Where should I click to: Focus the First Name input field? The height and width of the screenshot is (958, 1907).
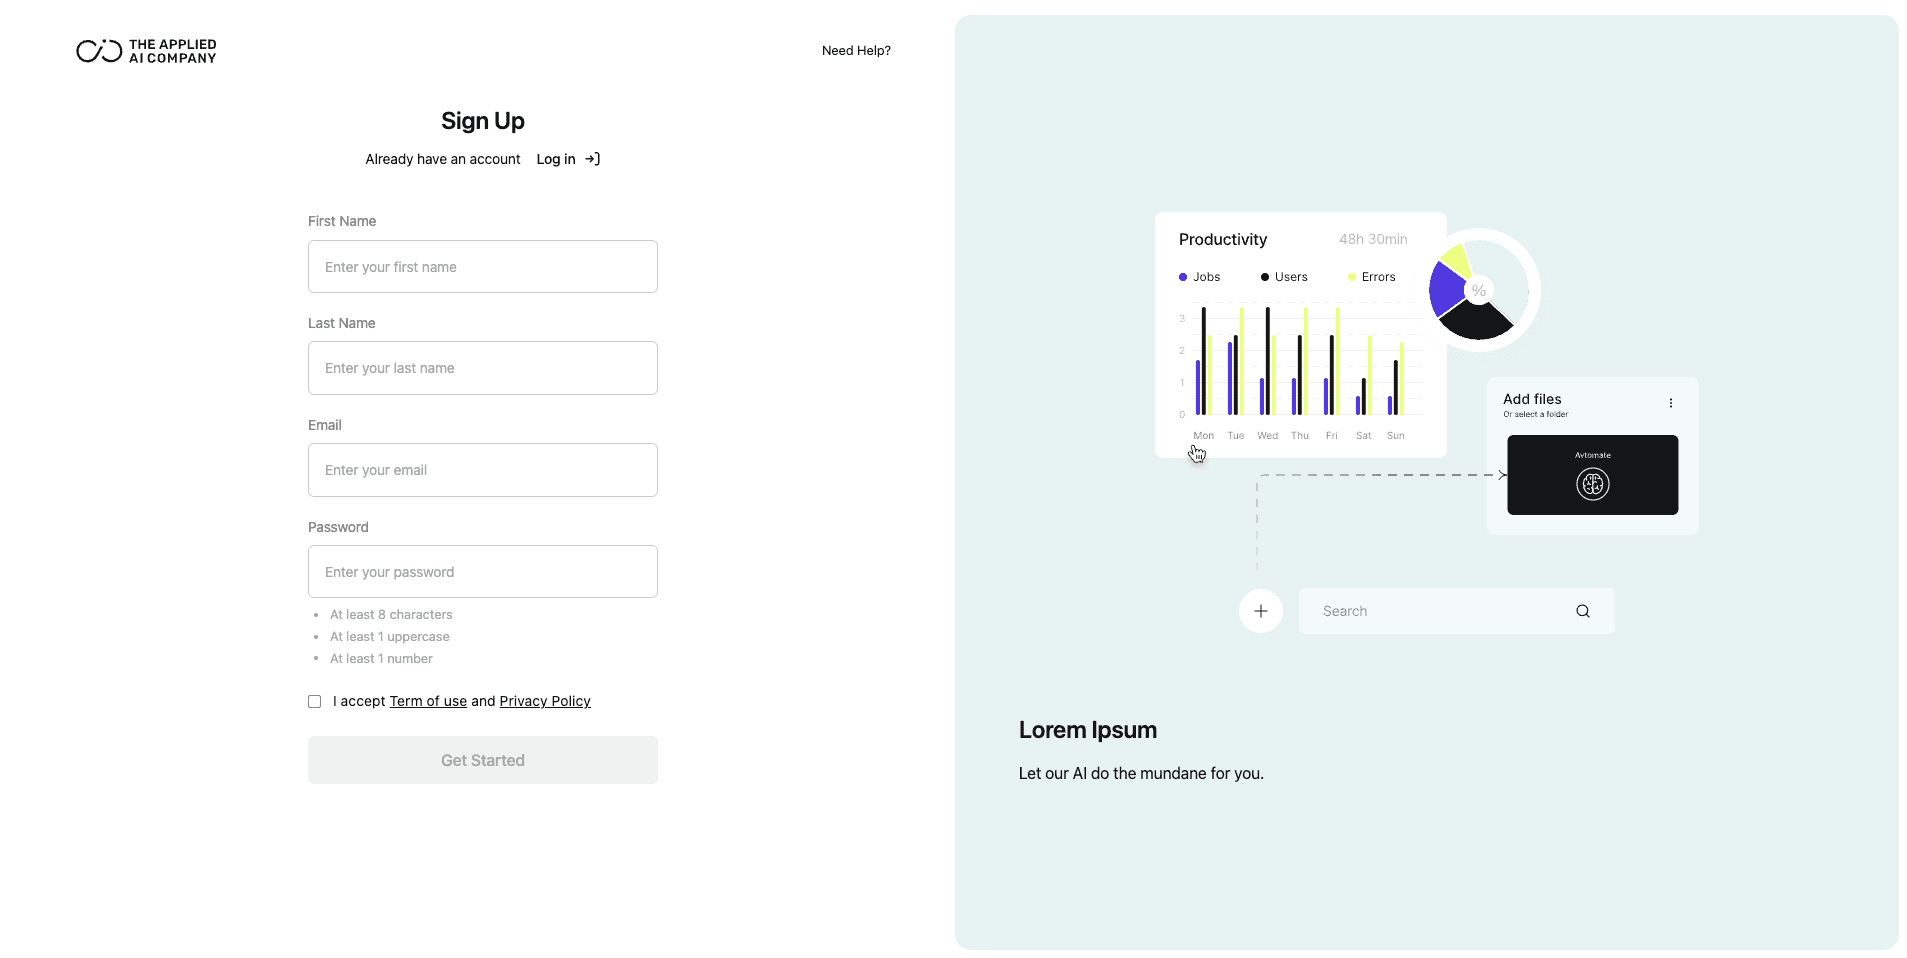482,266
